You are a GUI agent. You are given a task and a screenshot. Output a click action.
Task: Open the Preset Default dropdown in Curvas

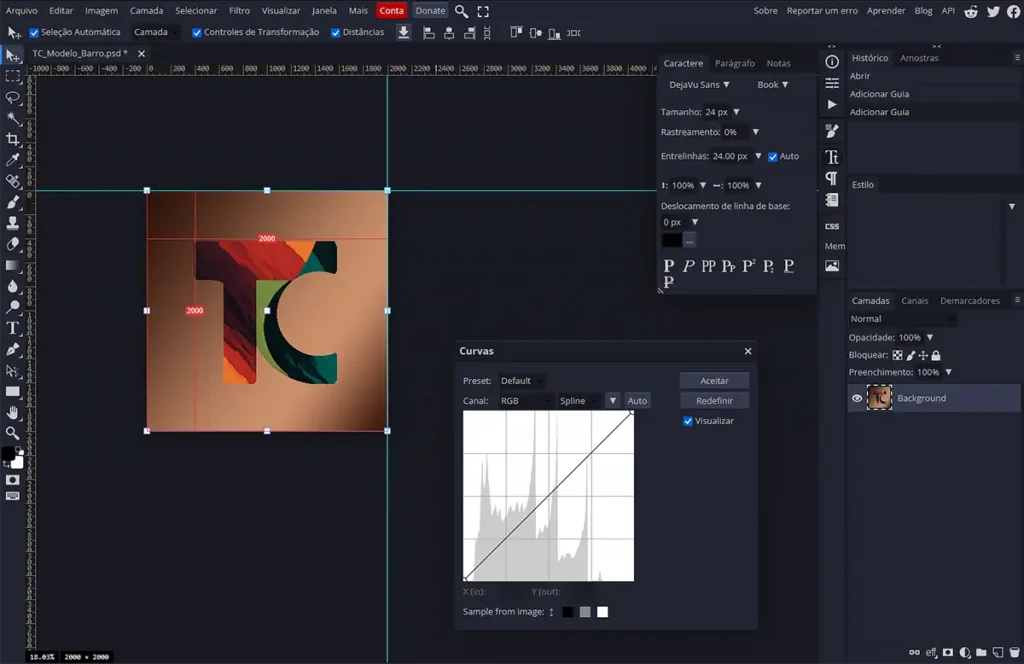(522, 381)
